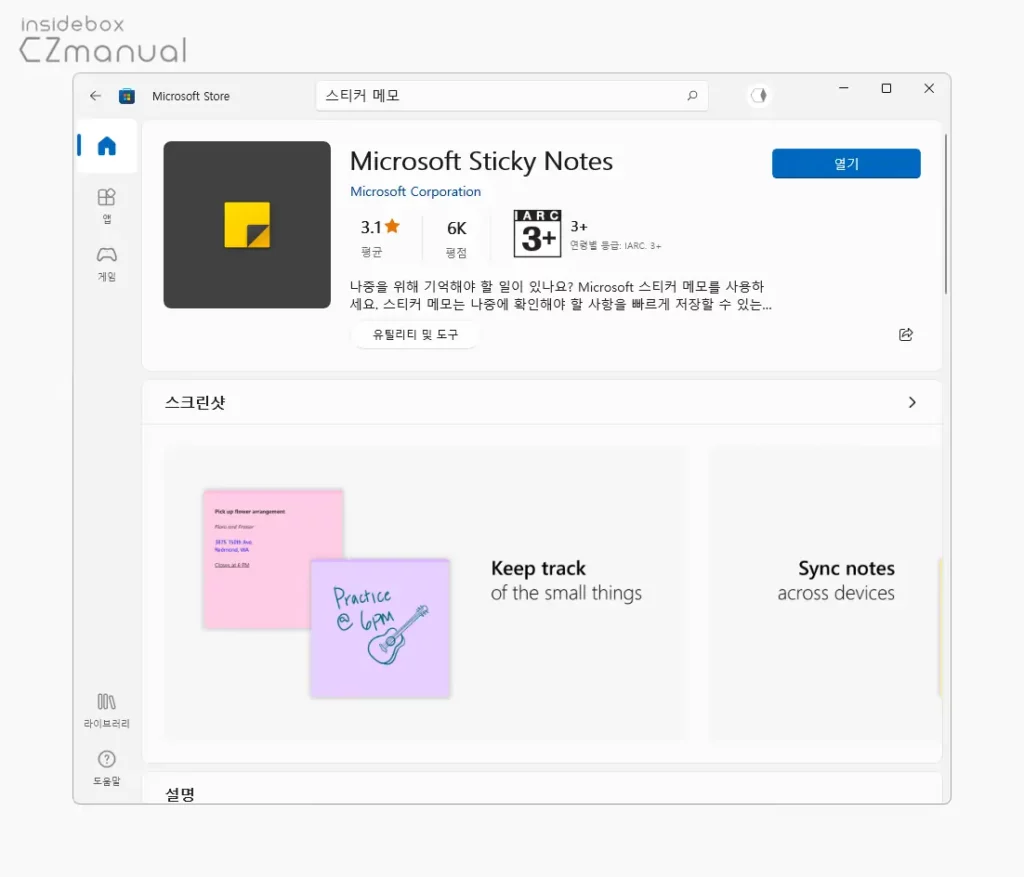Click the Microsoft Store logo icon

[x=126, y=96]
